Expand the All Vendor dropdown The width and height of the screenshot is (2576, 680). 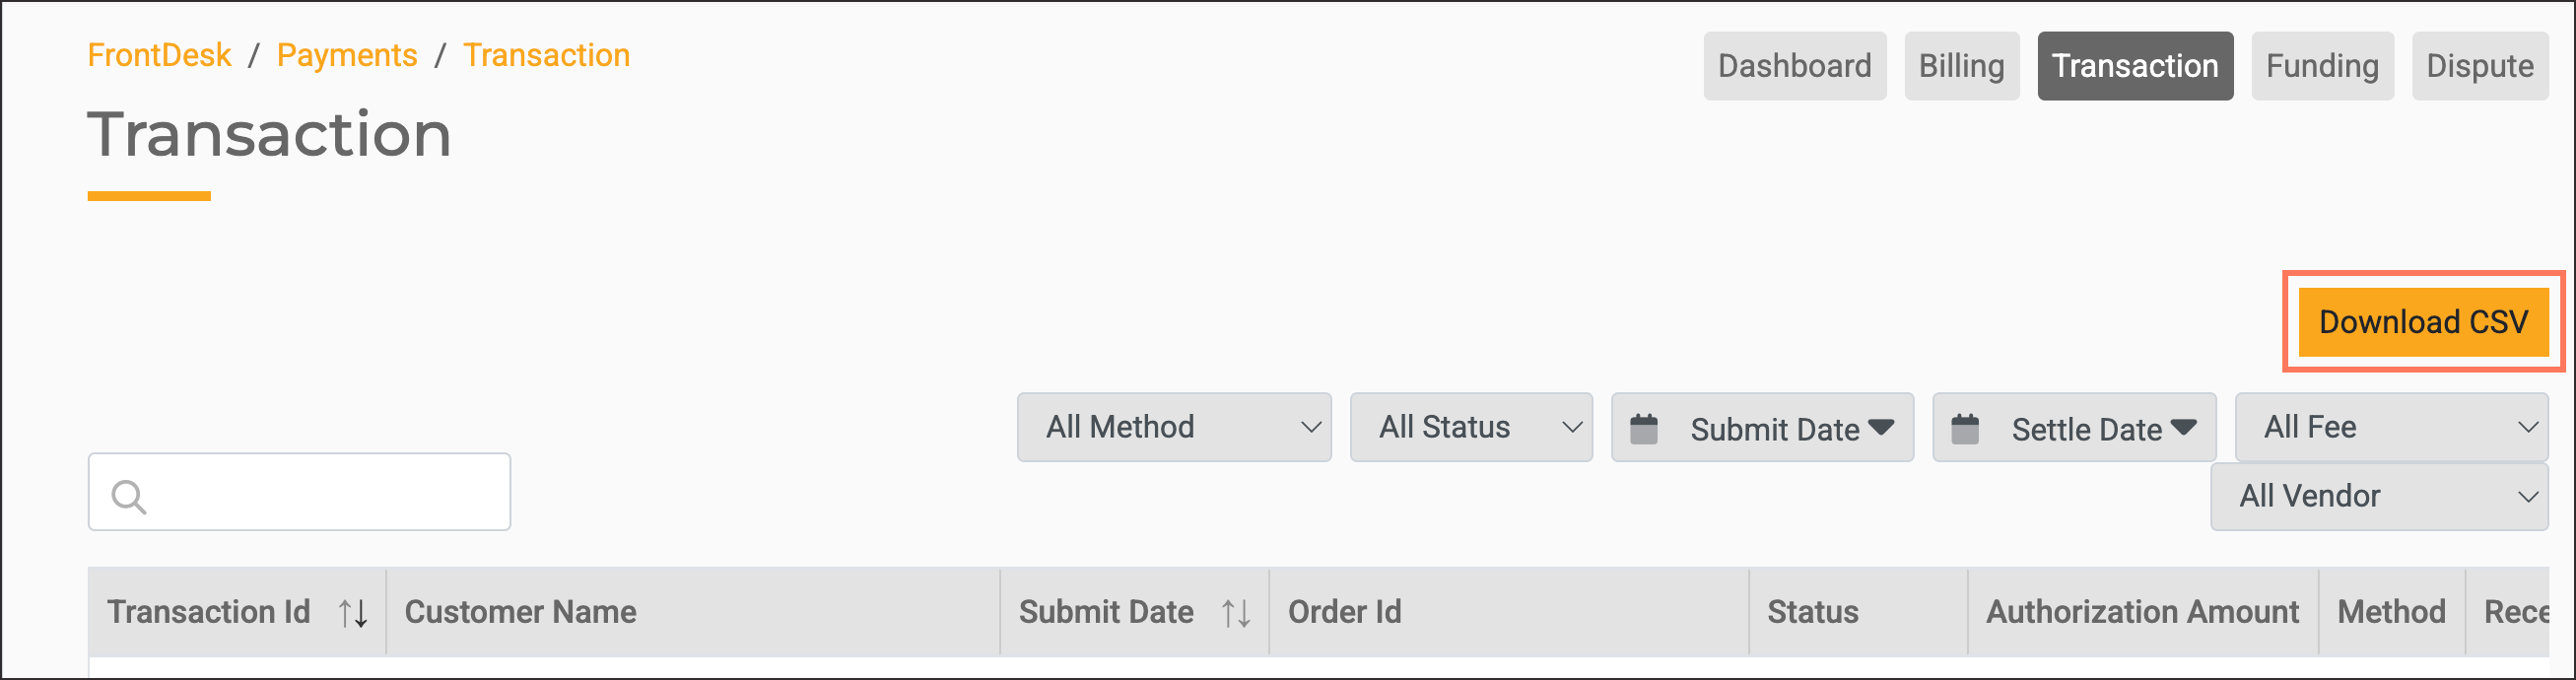2378,496
